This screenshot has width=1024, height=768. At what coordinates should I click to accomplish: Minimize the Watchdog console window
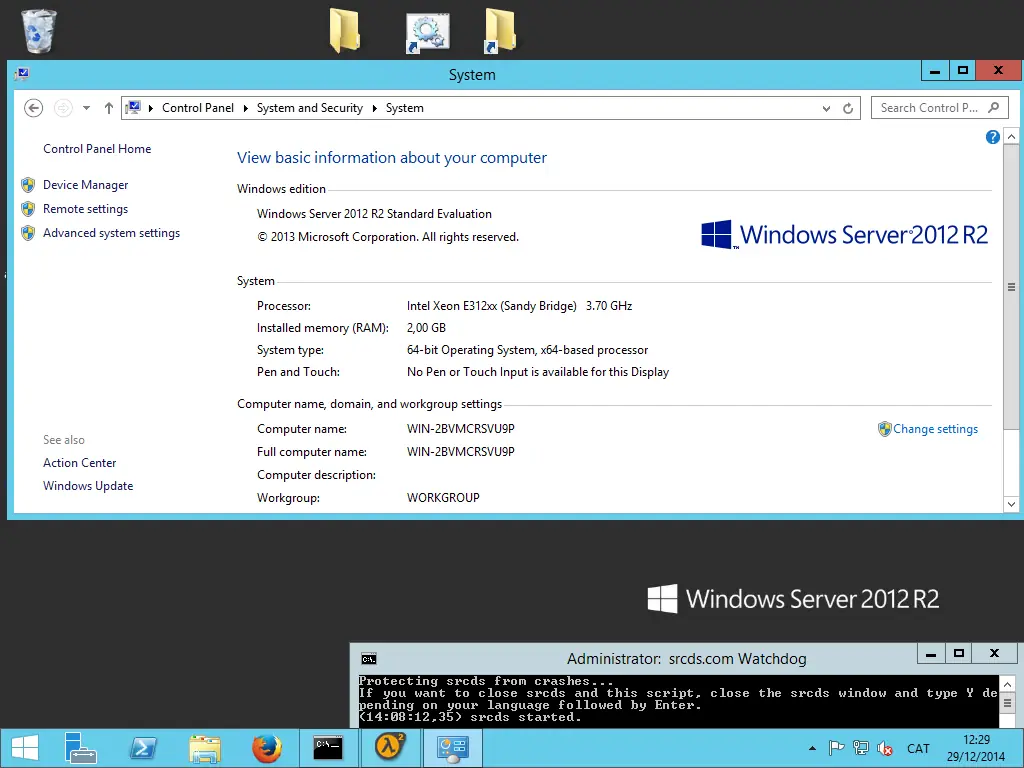[x=931, y=654]
